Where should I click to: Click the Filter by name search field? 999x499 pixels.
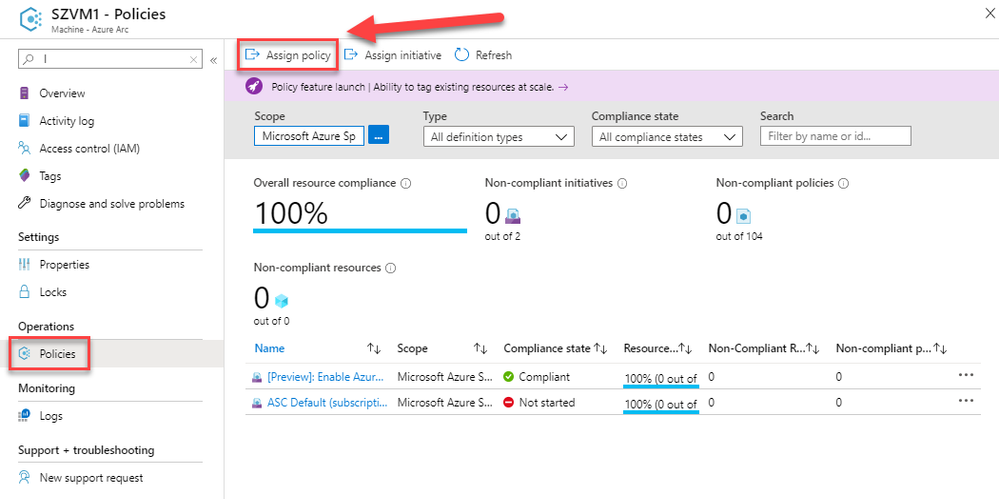click(835, 136)
